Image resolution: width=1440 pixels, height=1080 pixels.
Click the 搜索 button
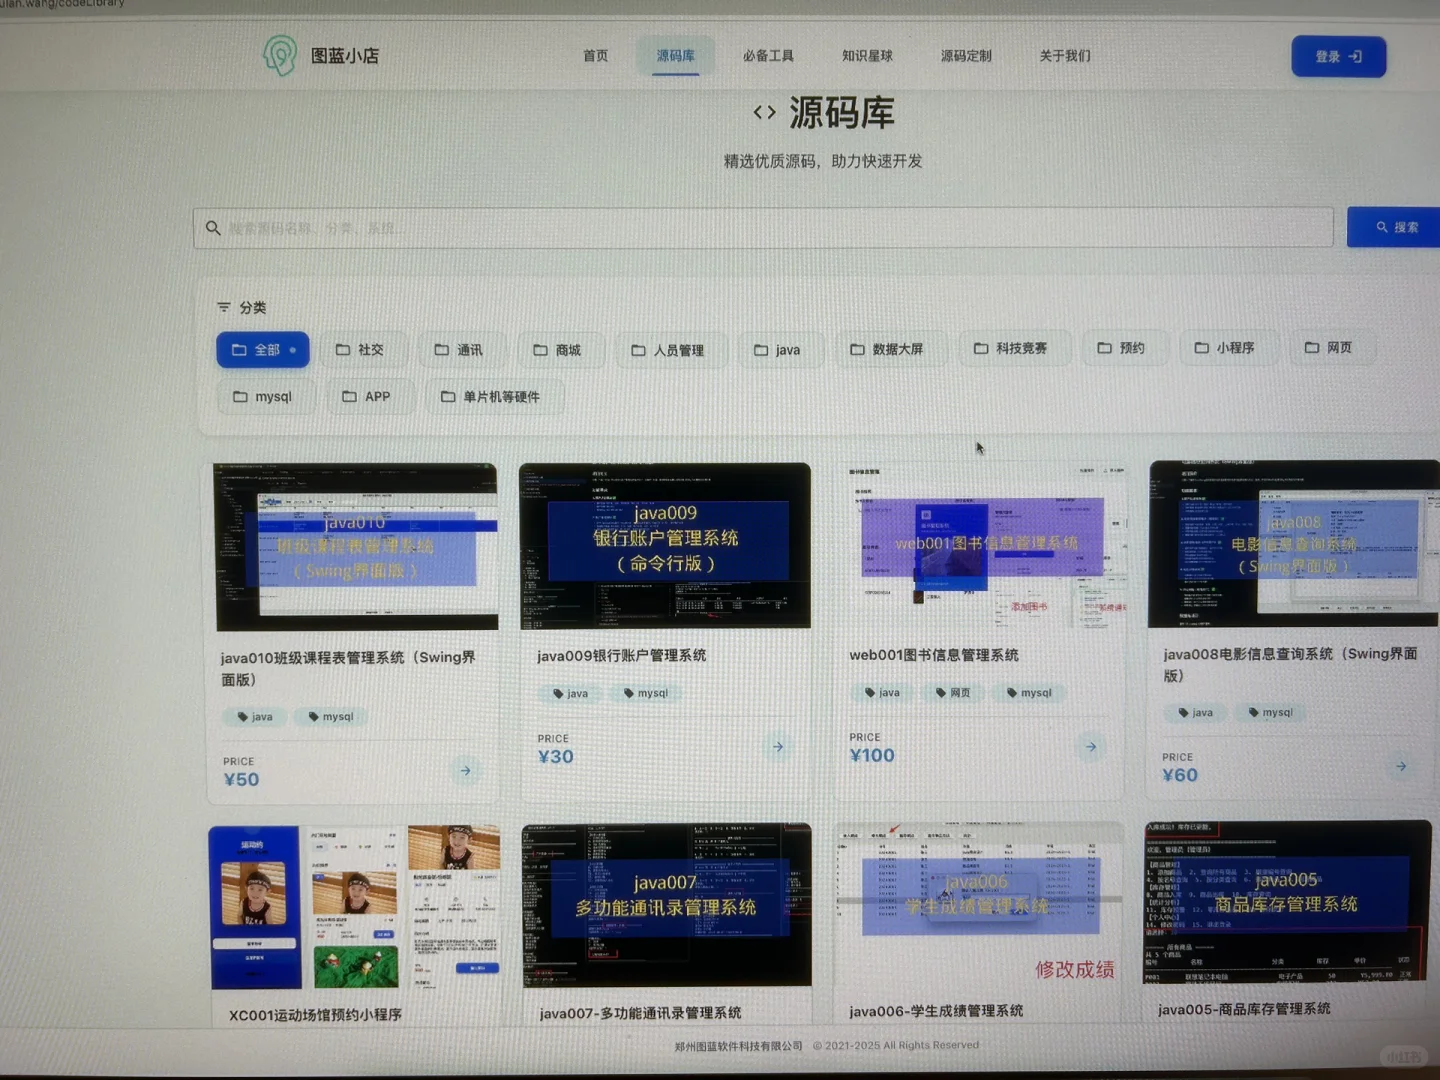coord(1393,227)
